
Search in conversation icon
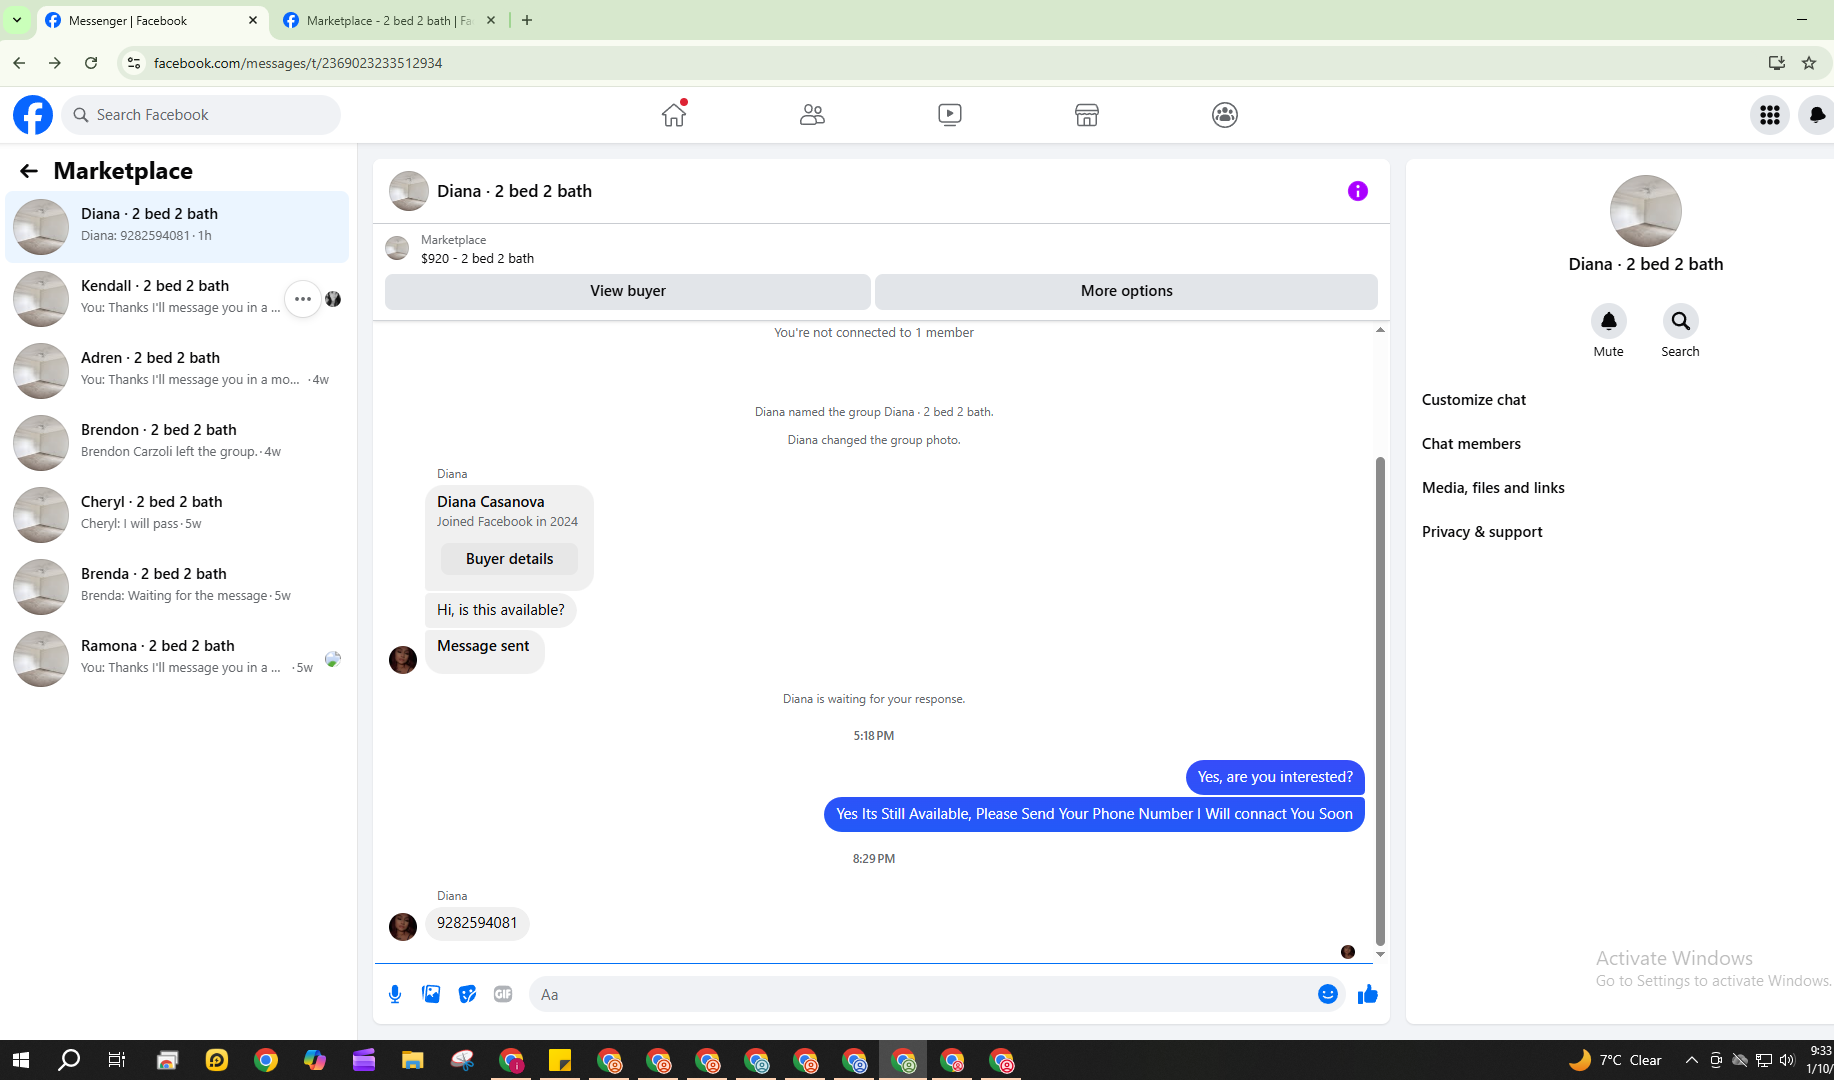coord(1680,321)
